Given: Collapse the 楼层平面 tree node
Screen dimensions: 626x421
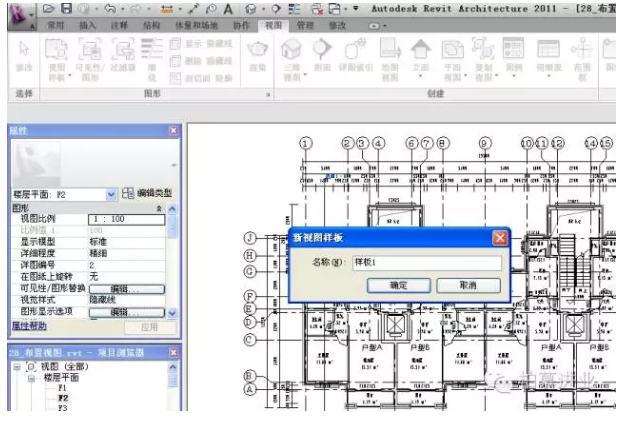Looking at the screenshot, I should tap(31, 378).
